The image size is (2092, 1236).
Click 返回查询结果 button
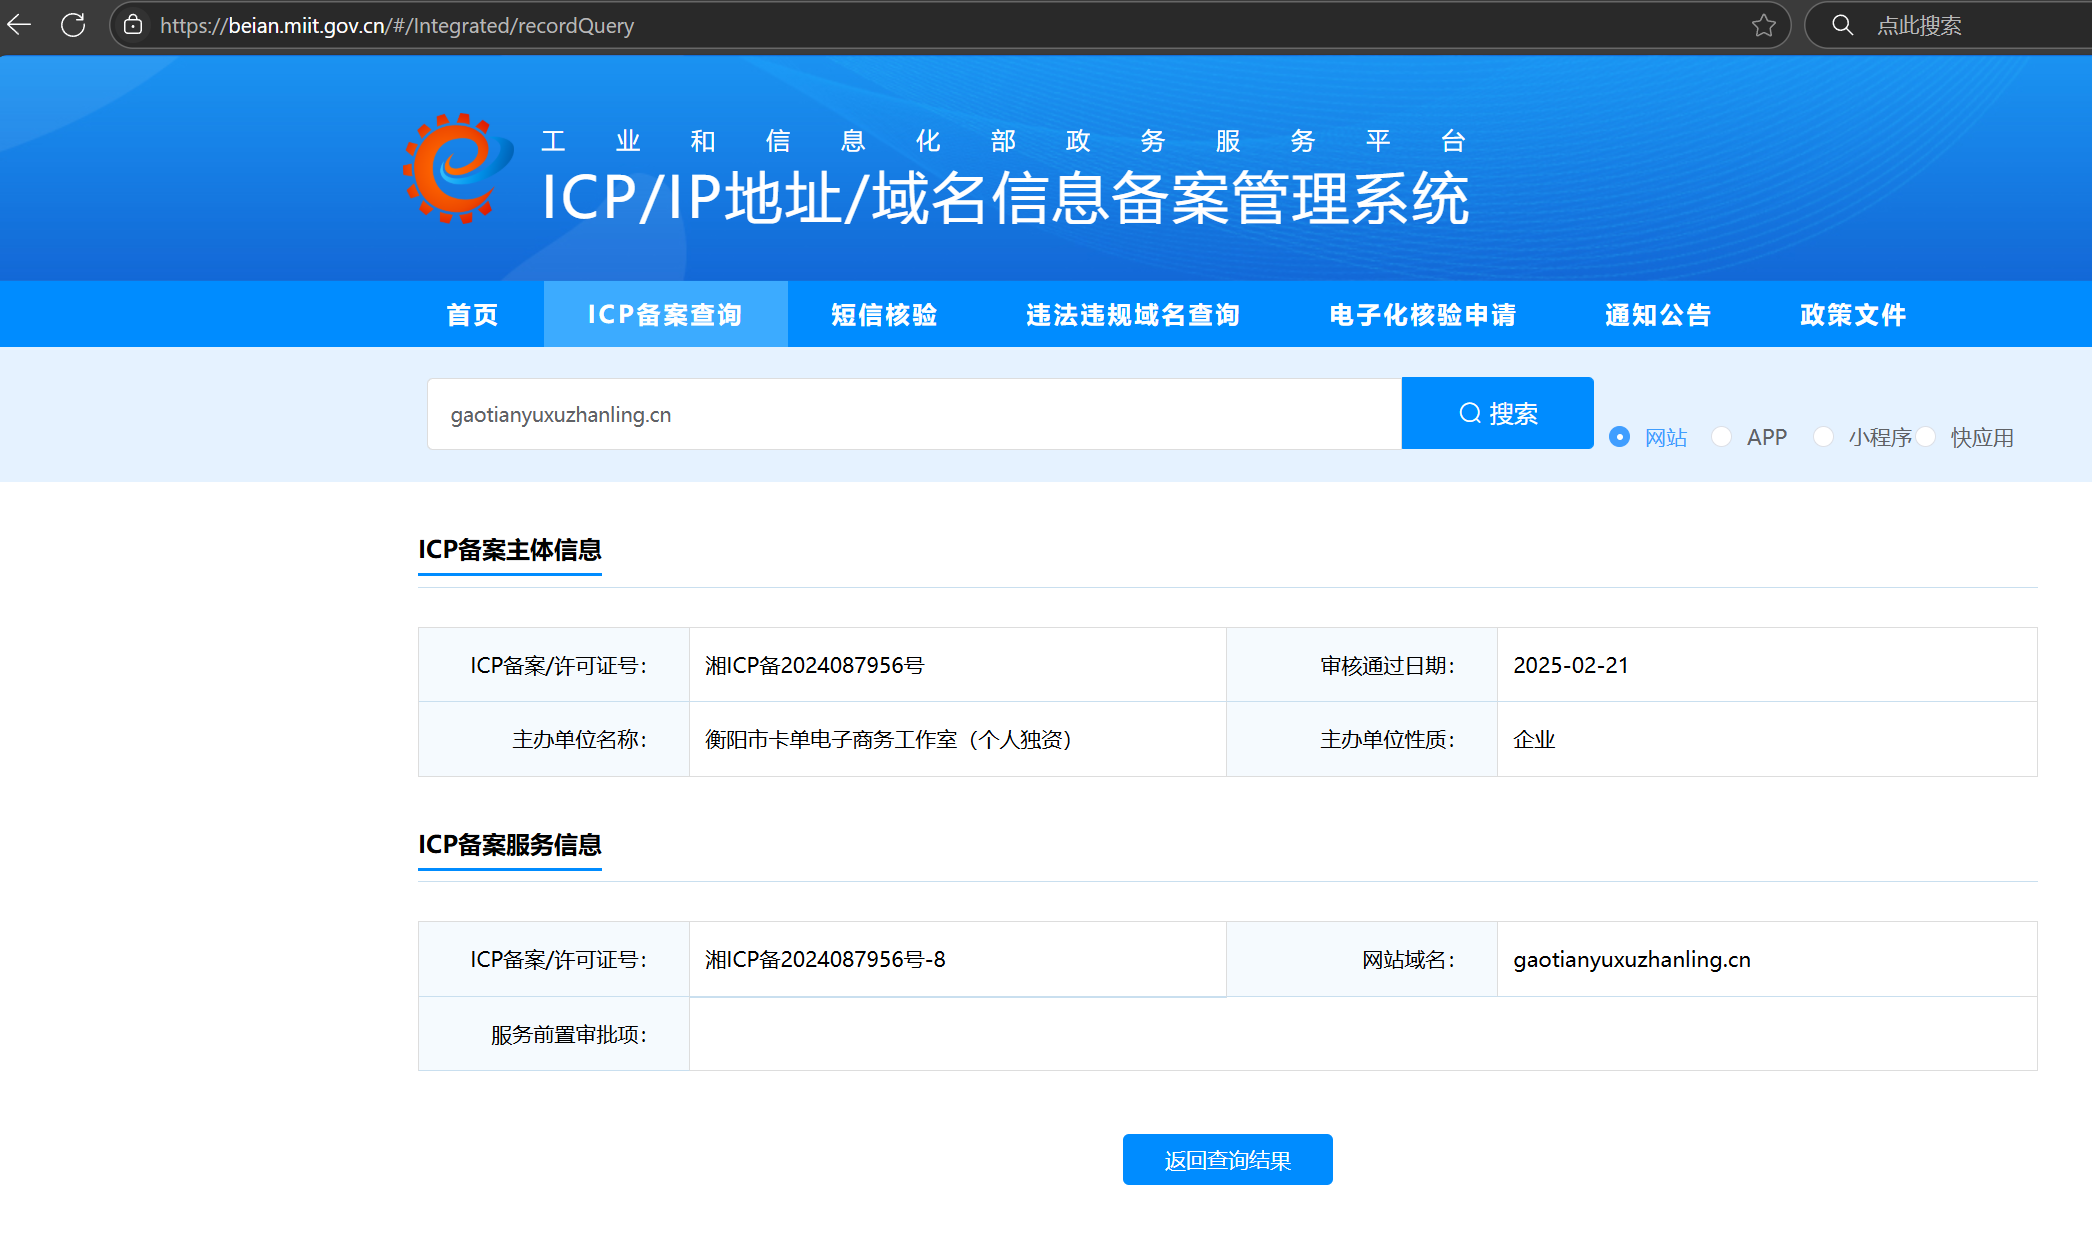point(1227,1159)
